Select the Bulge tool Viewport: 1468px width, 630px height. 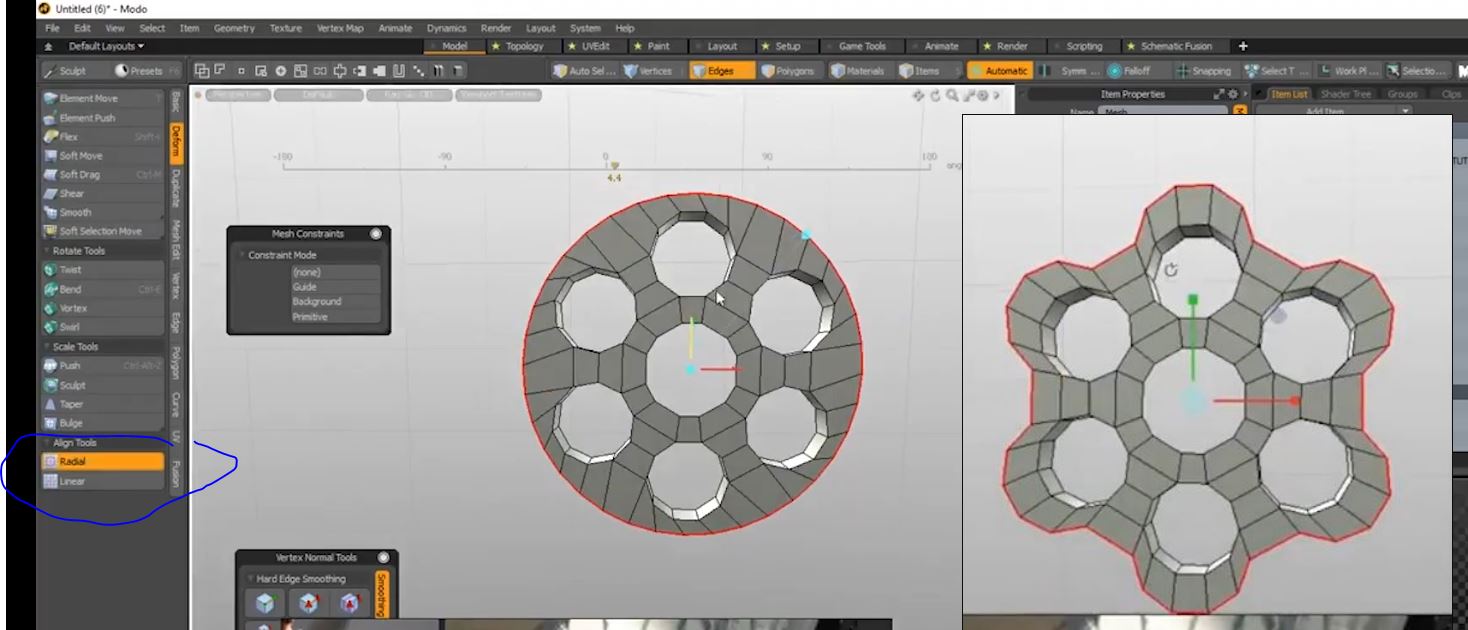102,423
